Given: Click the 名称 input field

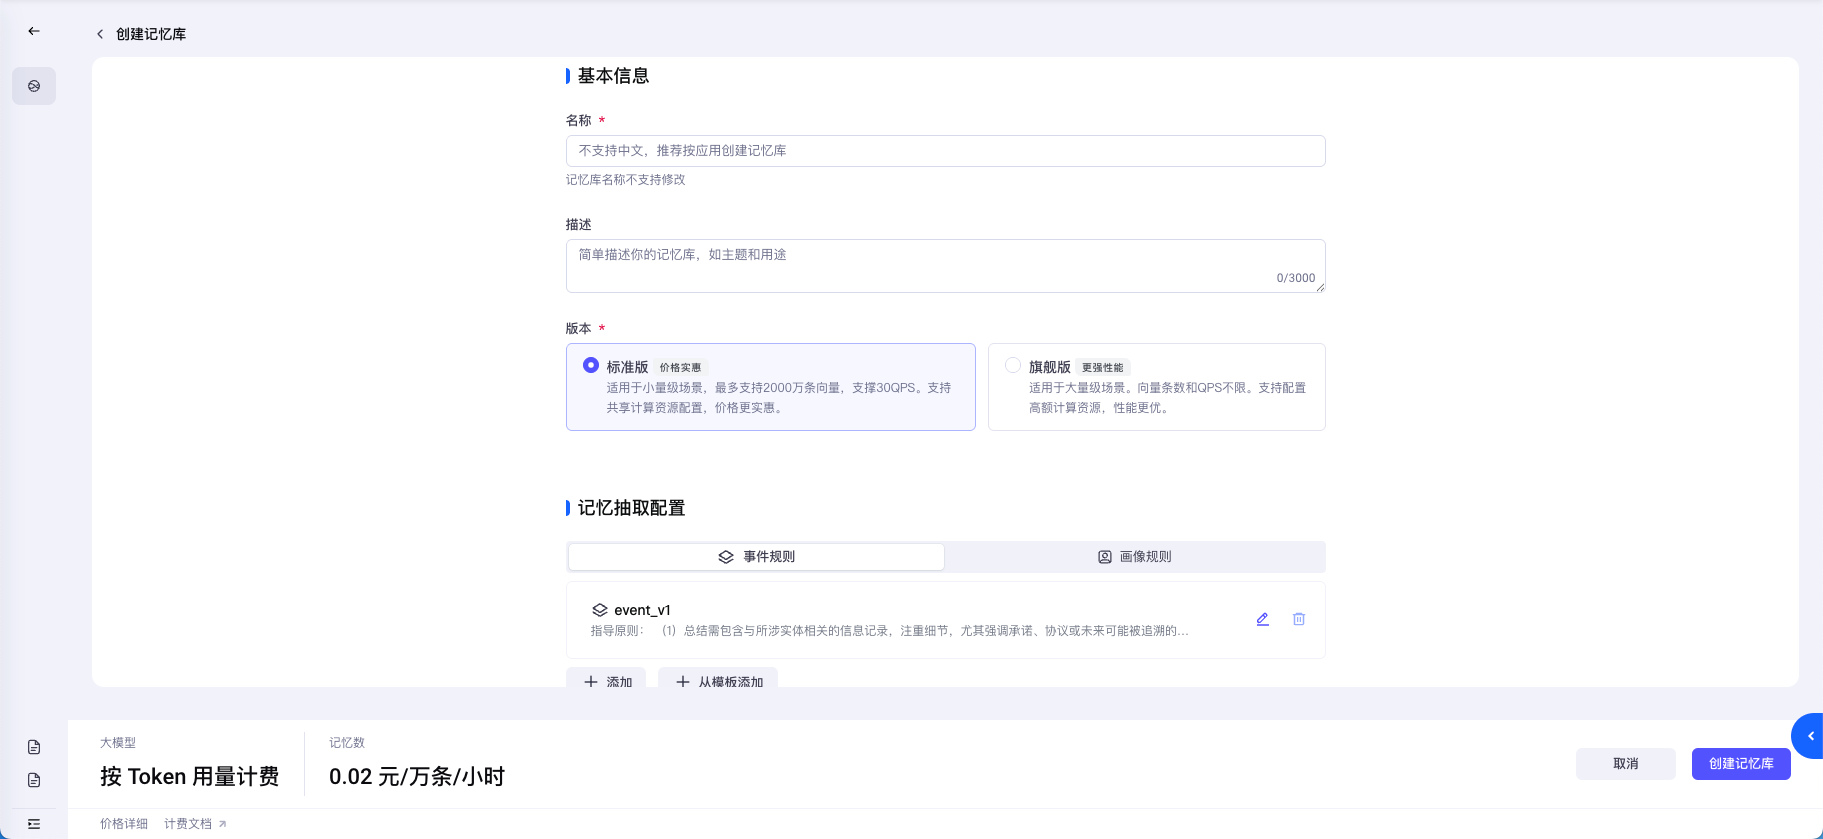Looking at the screenshot, I should [x=945, y=151].
